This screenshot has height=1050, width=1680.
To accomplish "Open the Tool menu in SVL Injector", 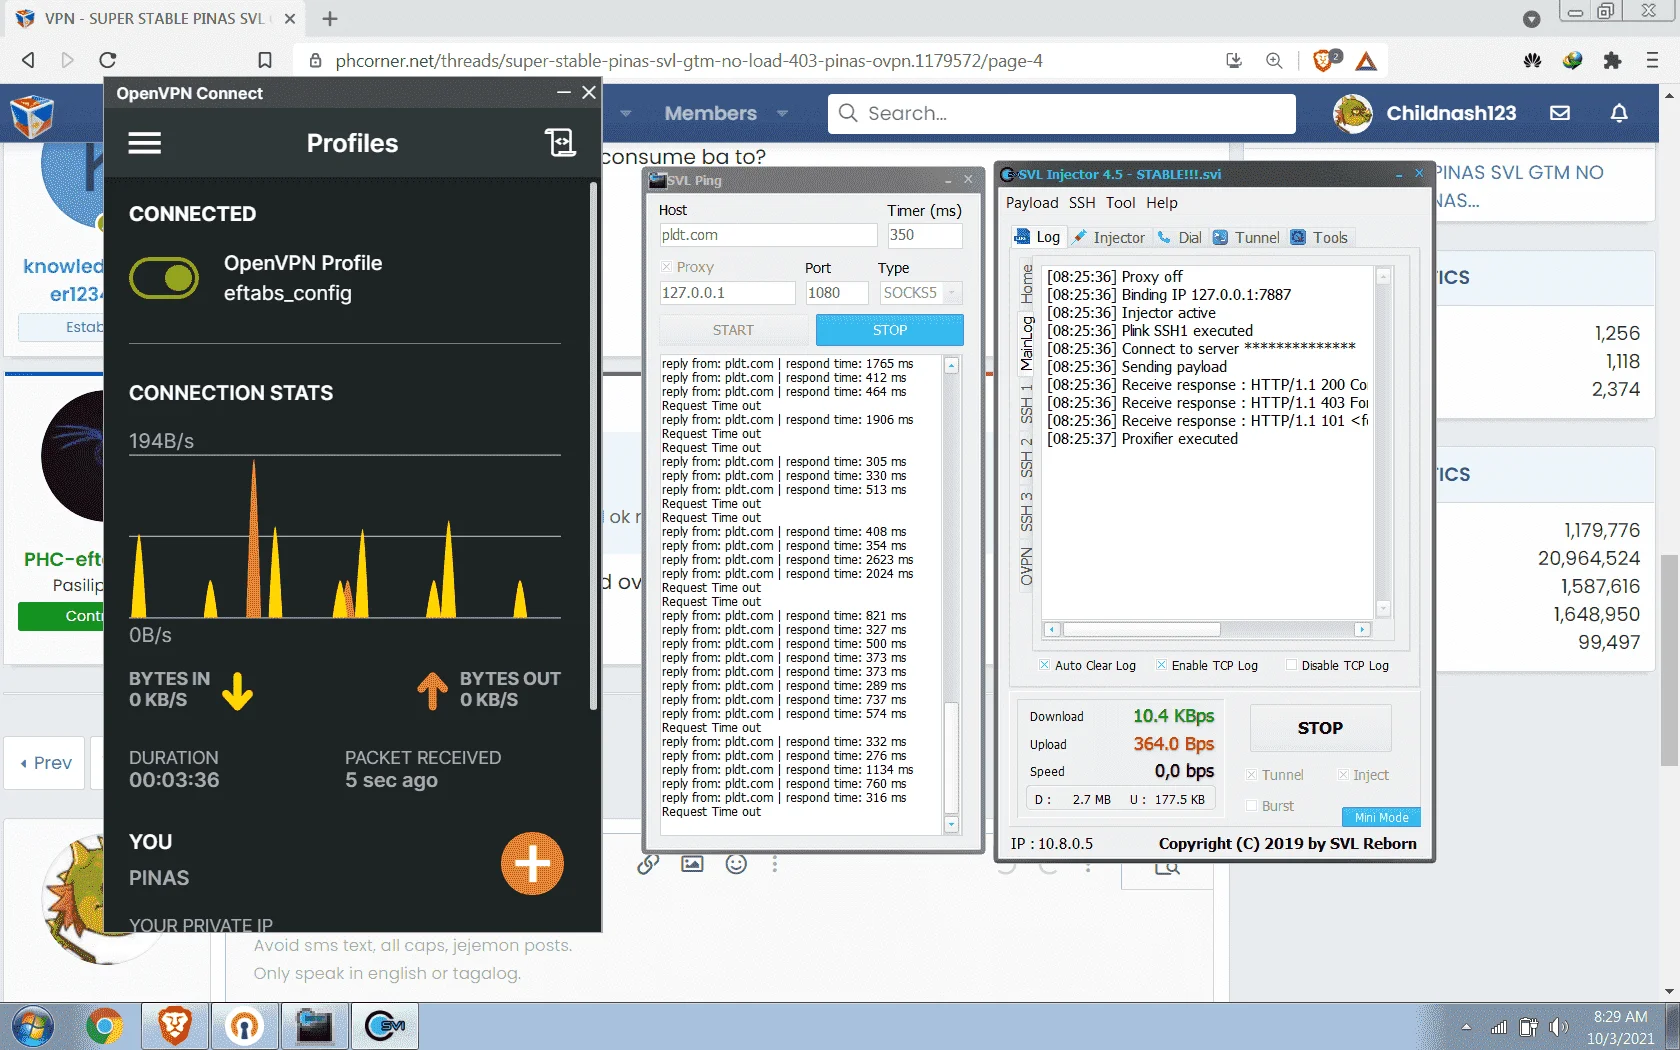I will (x=1120, y=203).
